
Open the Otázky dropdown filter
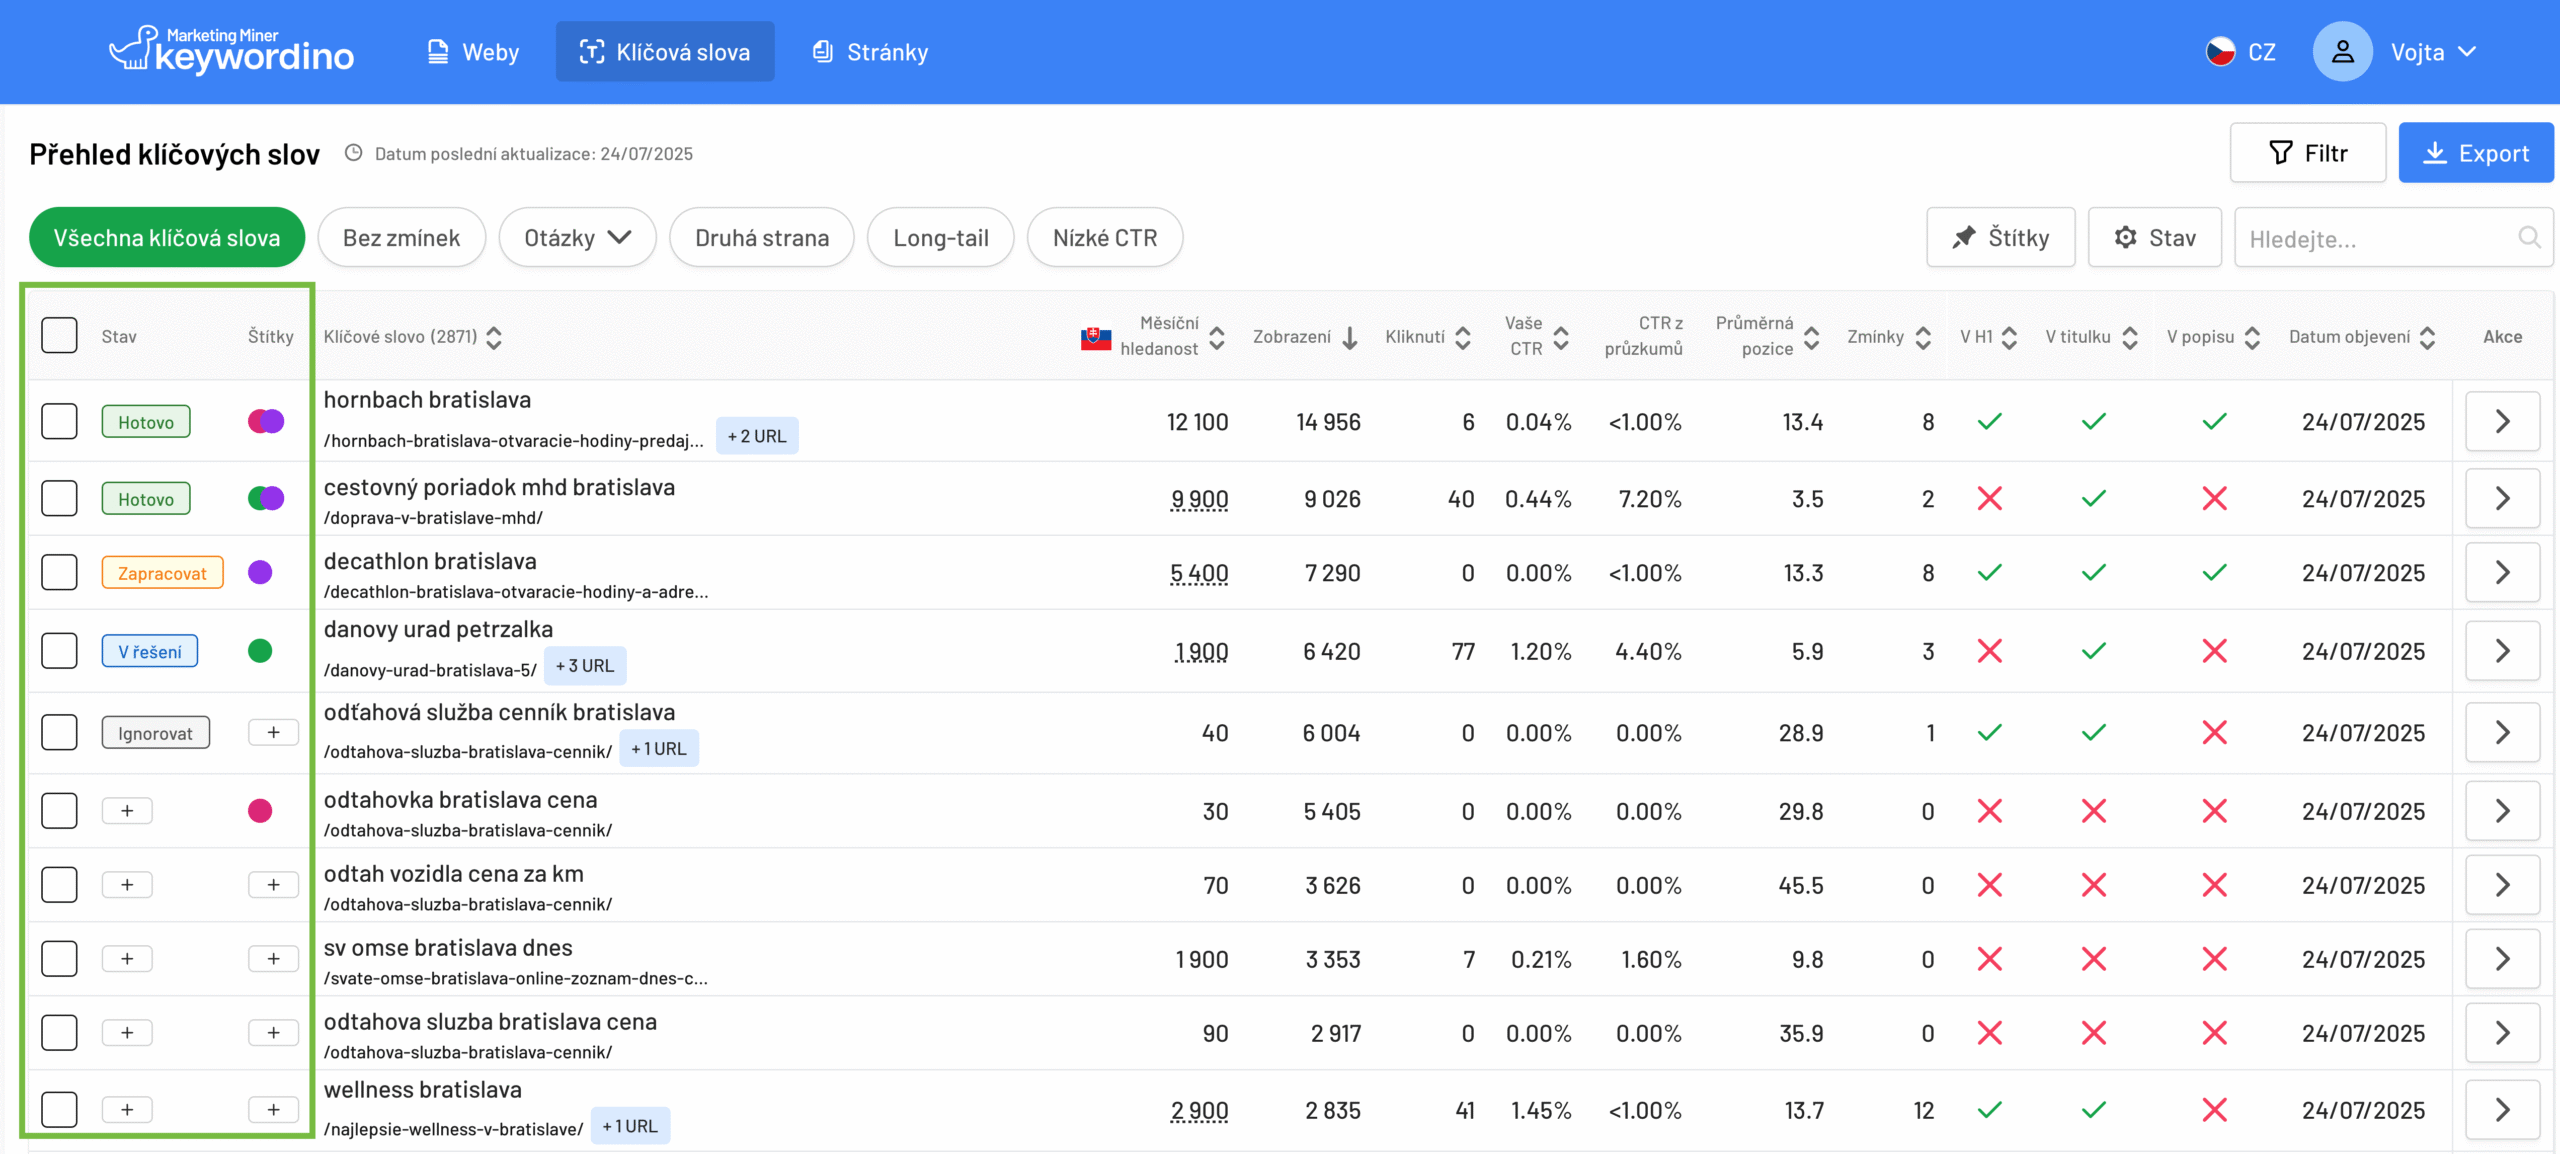point(577,237)
